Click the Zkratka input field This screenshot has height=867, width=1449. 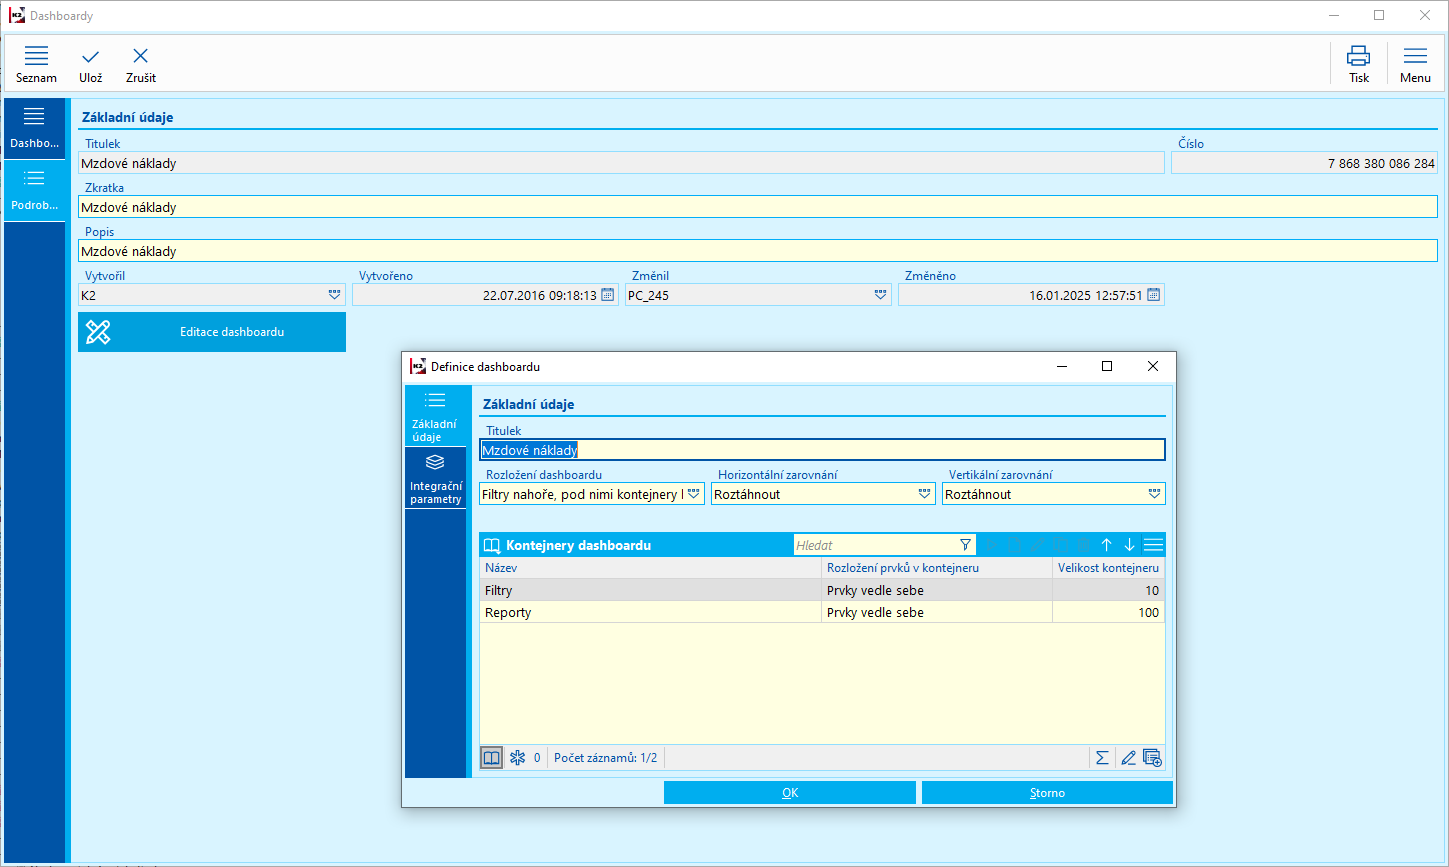click(757, 207)
